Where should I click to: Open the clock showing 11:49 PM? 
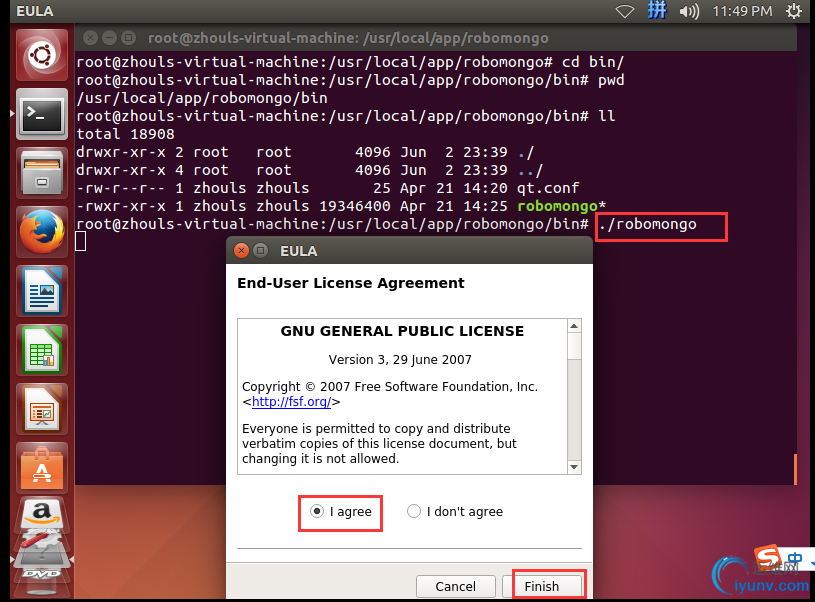pyautogui.click(x=742, y=11)
